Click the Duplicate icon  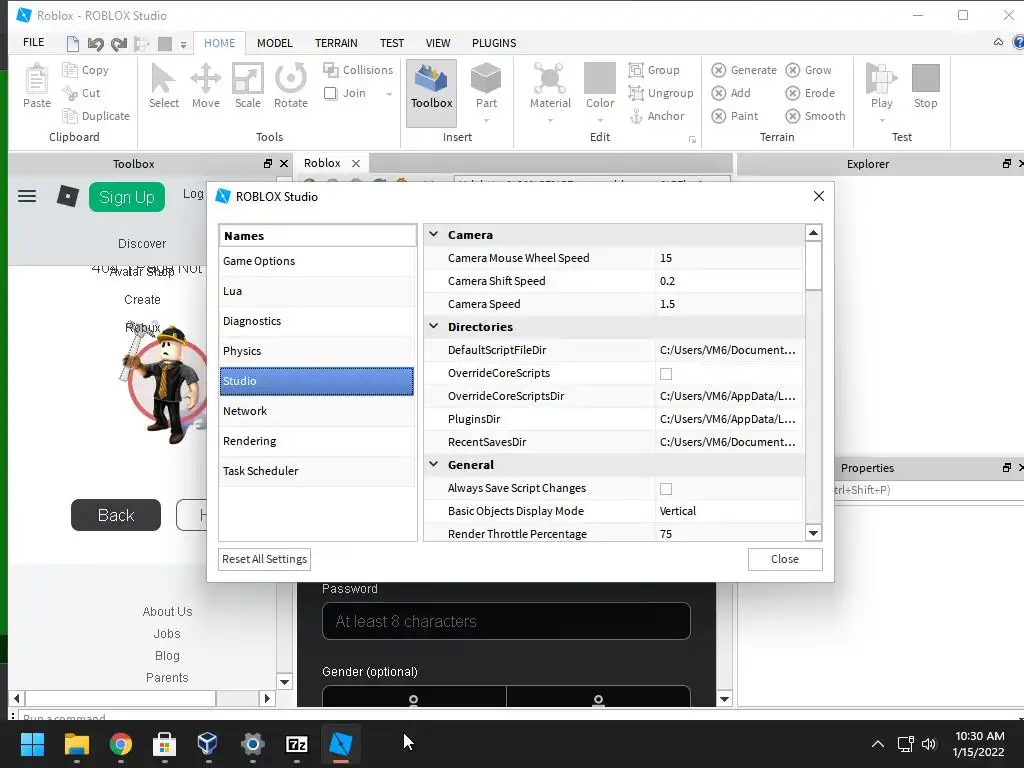(x=70, y=116)
